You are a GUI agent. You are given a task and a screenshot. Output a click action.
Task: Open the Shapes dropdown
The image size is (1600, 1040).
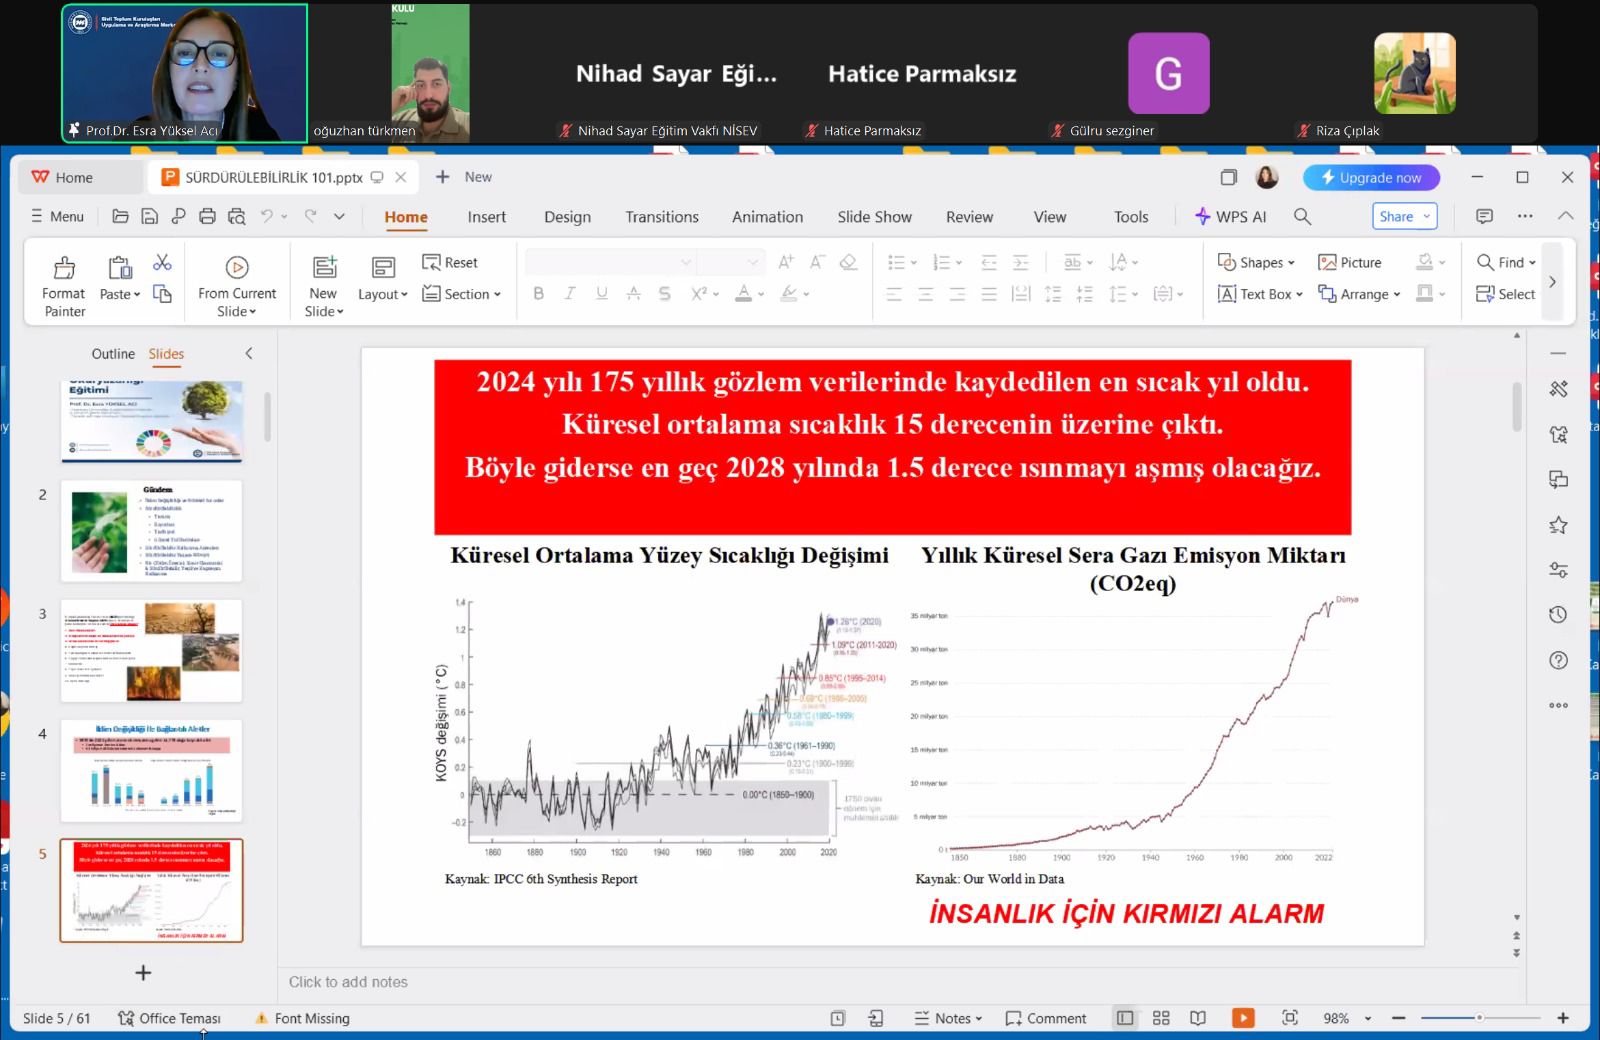[x=1256, y=262]
